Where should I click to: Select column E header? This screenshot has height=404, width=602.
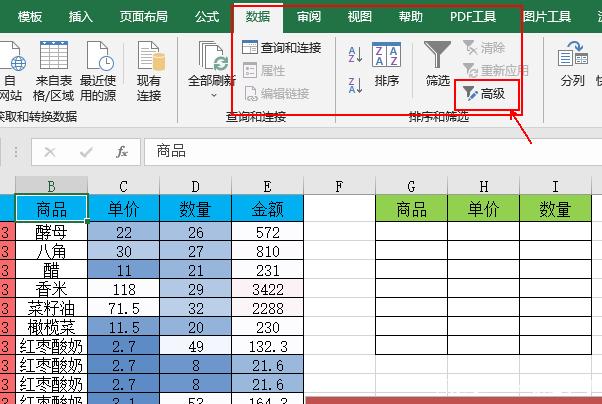click(x=268, y=186)
